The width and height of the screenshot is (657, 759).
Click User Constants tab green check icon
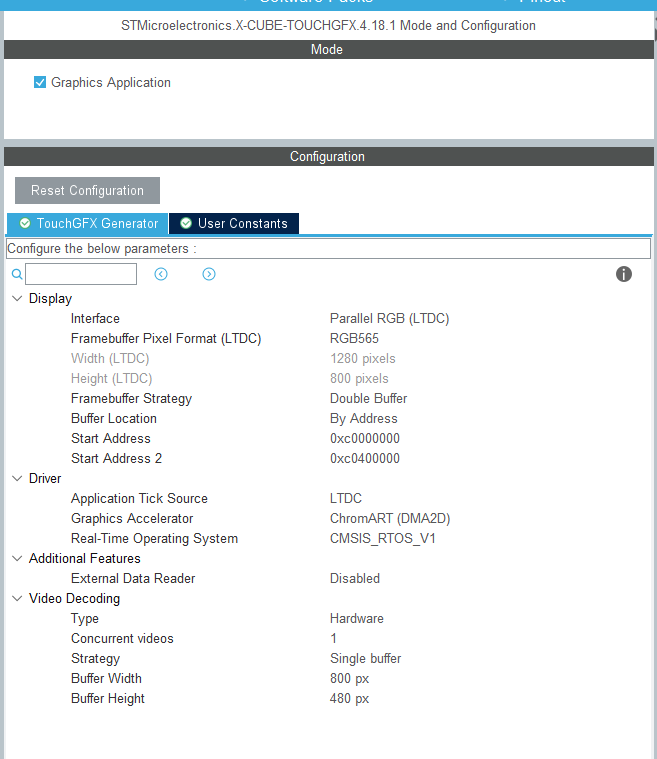coord(186,223)
